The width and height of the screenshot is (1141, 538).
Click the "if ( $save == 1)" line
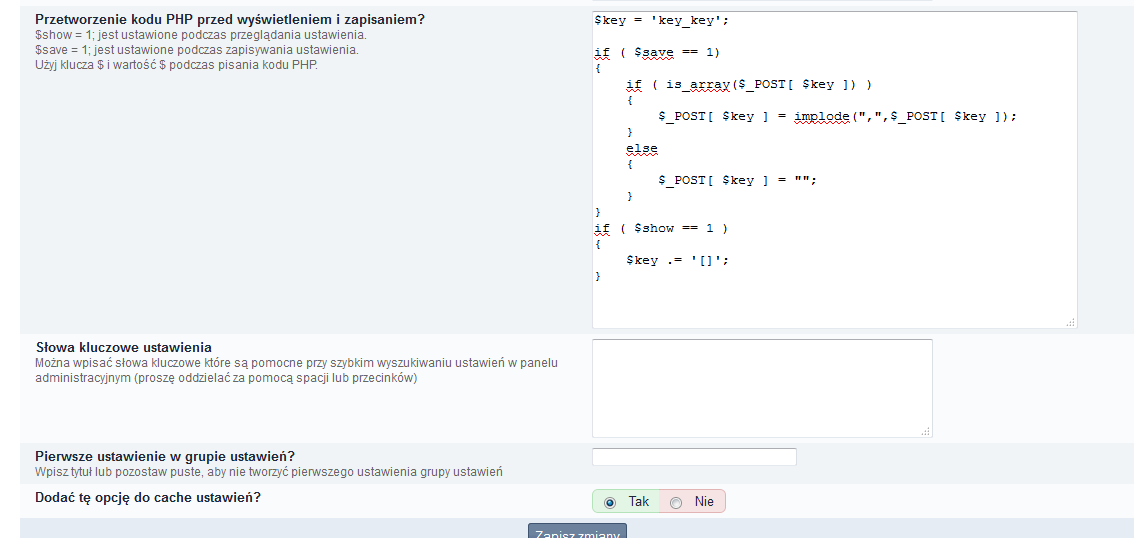point(657,52)
